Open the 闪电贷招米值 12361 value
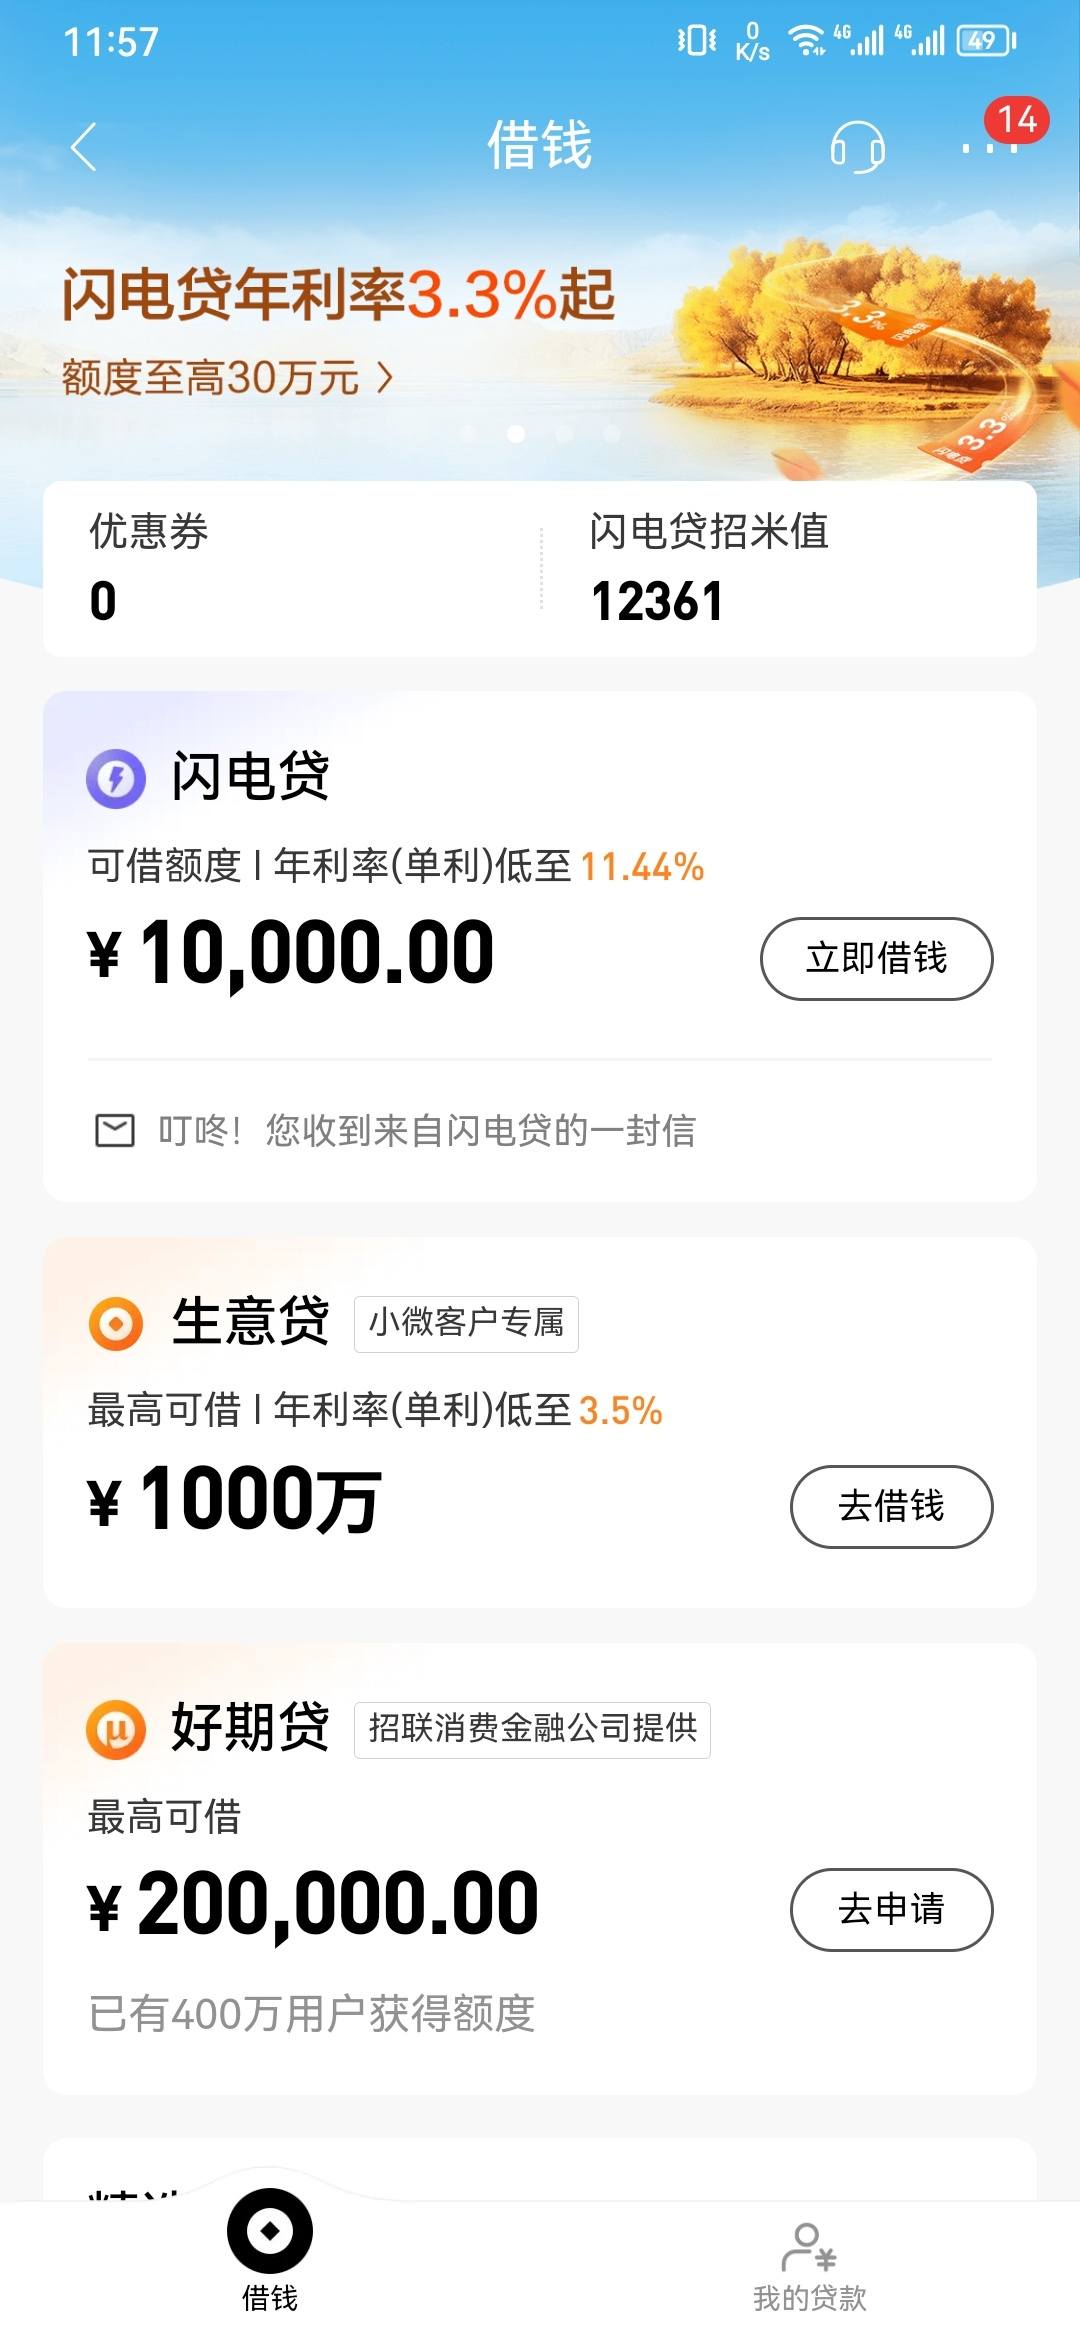Image resolution: width=1080 pixels, height=2340 pixels. [709, 568]
